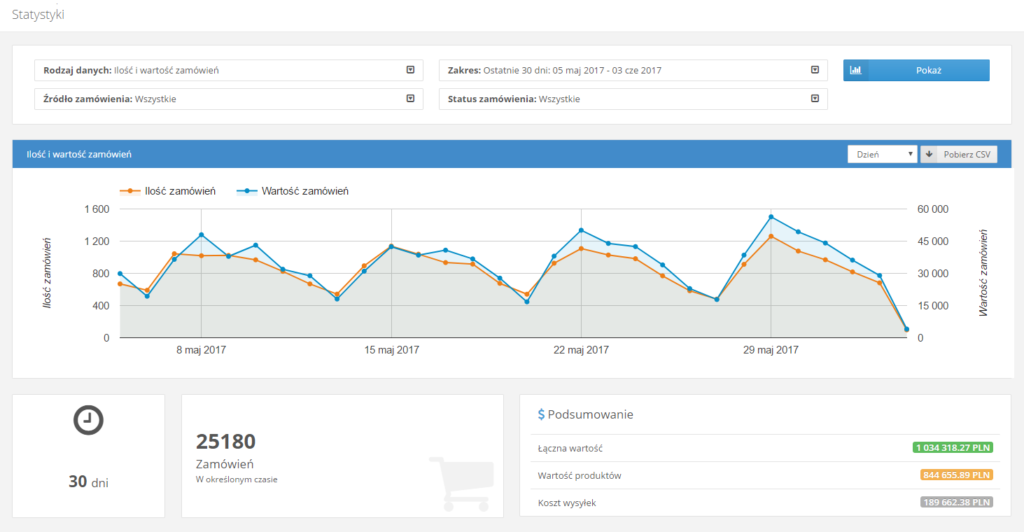
Task: Click the arrow icon in the Status zamówienia field
Action: [815, 99]
